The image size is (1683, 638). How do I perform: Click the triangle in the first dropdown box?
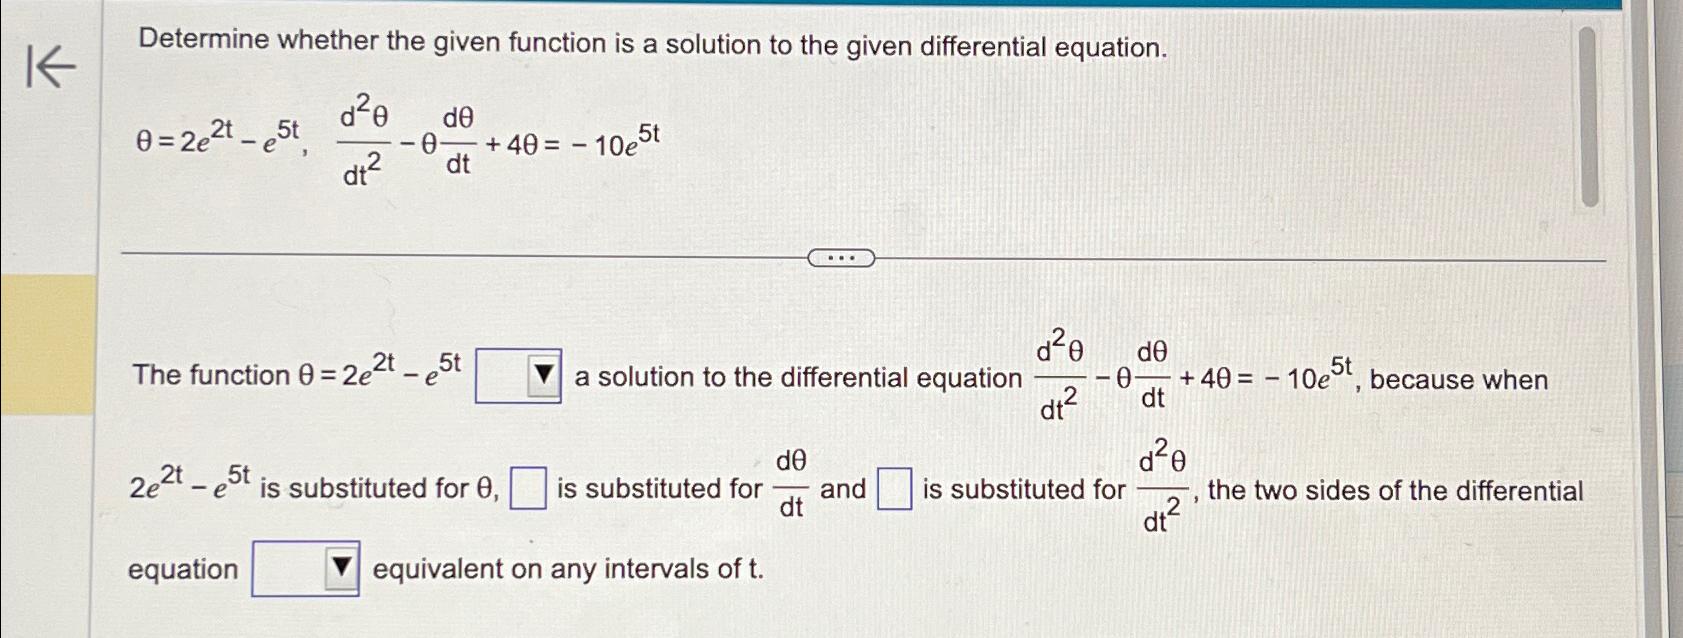(x=544, y=374)
